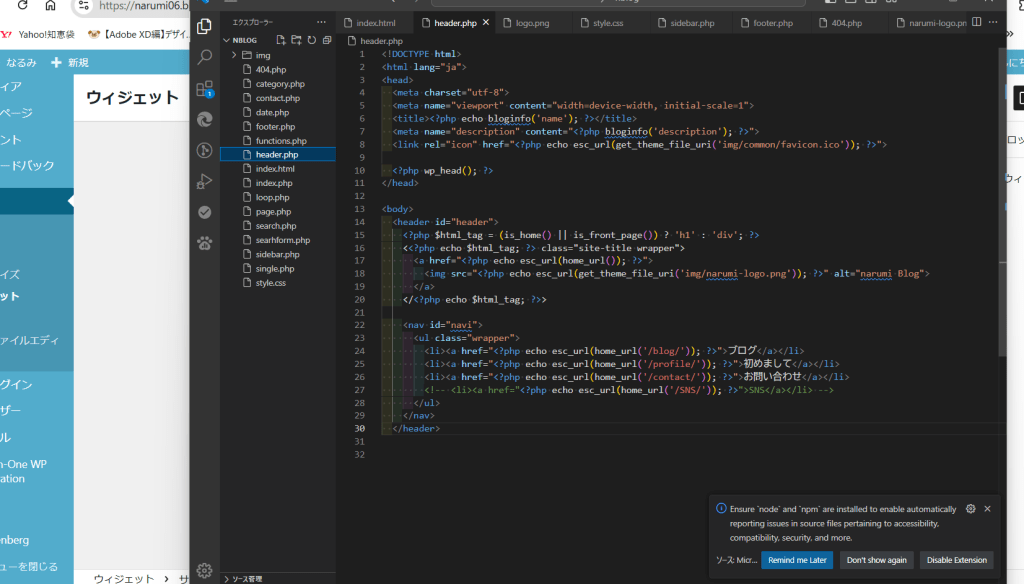
Task: Close the node and npm notification
Action: click(x=987, y=509)
